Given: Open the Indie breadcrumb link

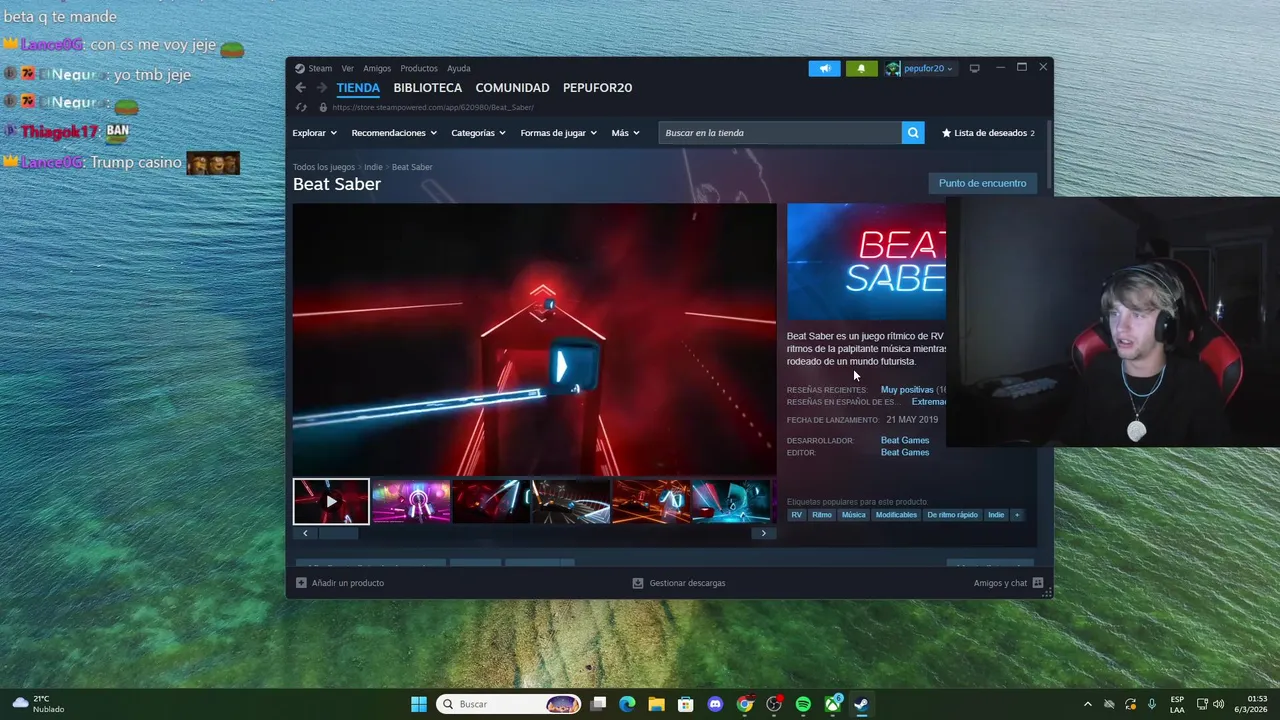Looking at the screenshot, I should [x=373, y=167].
